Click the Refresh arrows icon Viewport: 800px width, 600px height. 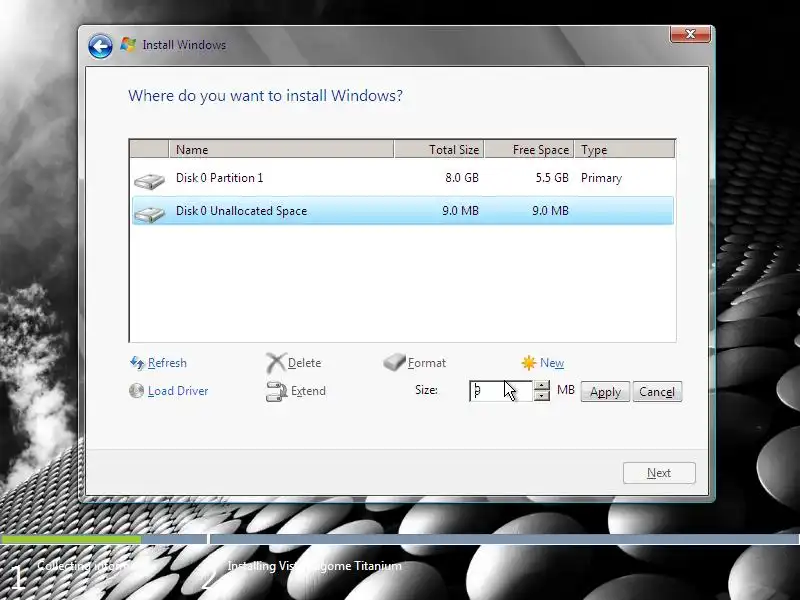[x=137, y=363]
